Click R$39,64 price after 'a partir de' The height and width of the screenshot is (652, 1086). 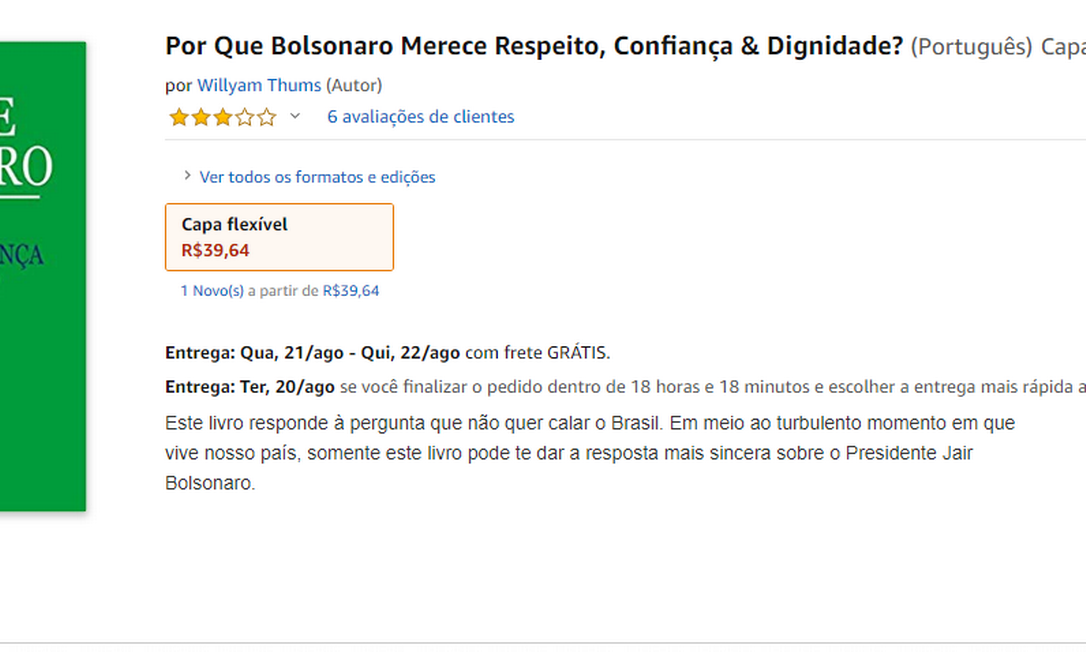click(x=350, y=291)
